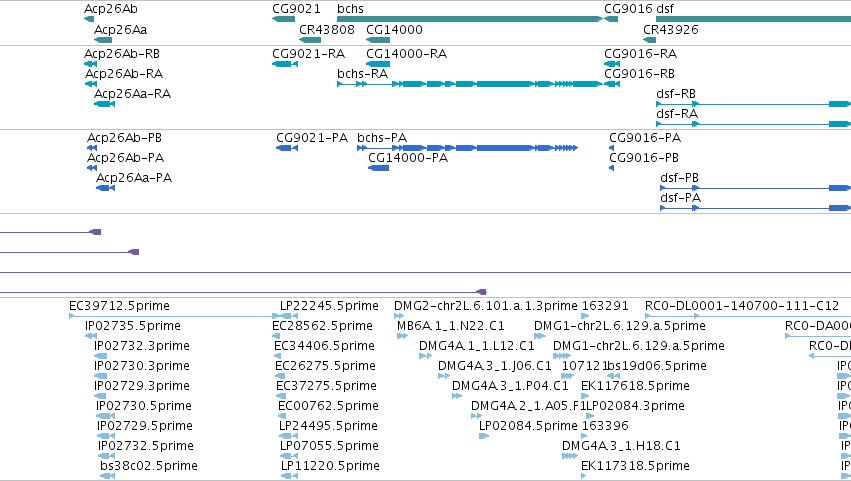Select the Acp26Ab-RA transcript label

[124, 73]
